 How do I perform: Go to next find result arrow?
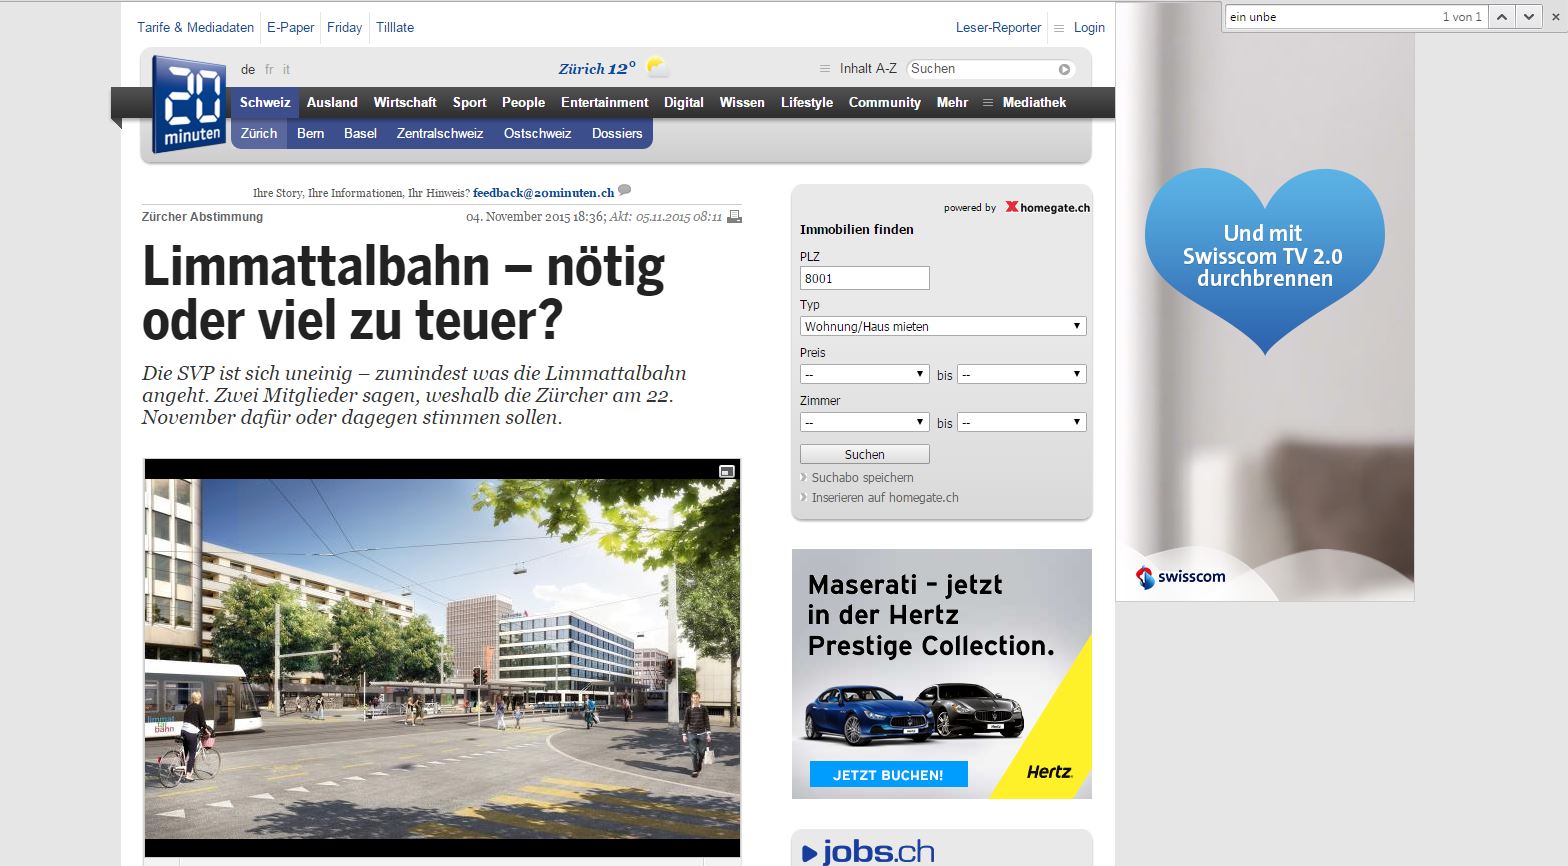[x=1527, y=16]
